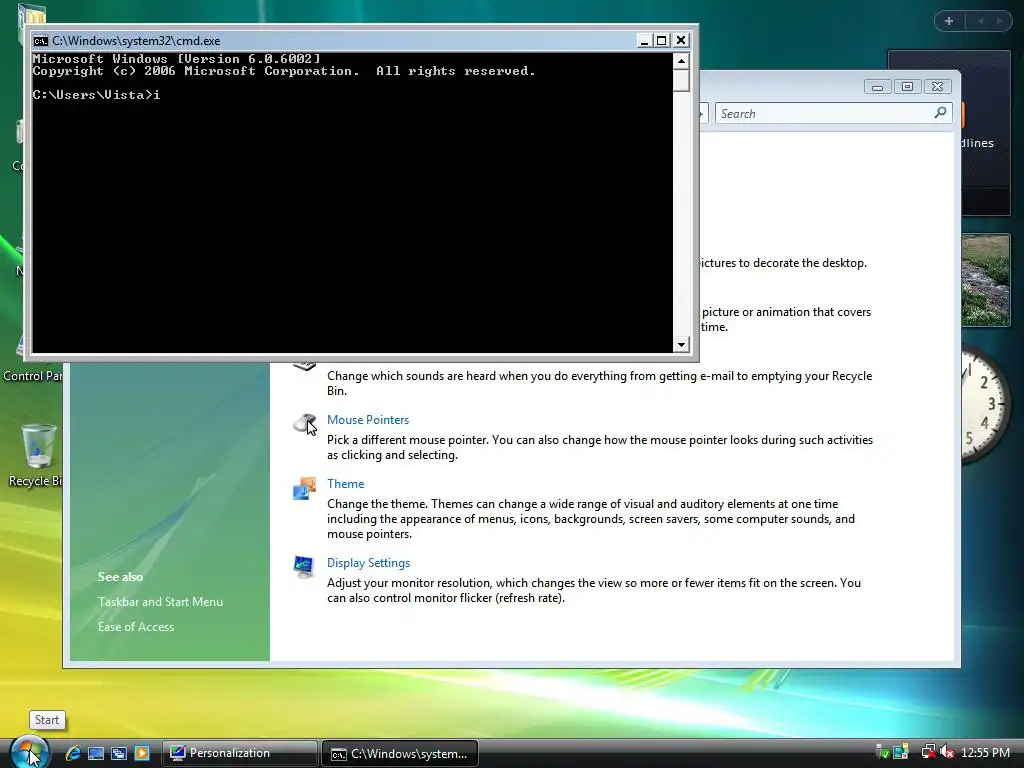Viewport: 1024px width, 768px height.
Task: Focus the Search box in Personalization window
Action: (x=833, y=113)
